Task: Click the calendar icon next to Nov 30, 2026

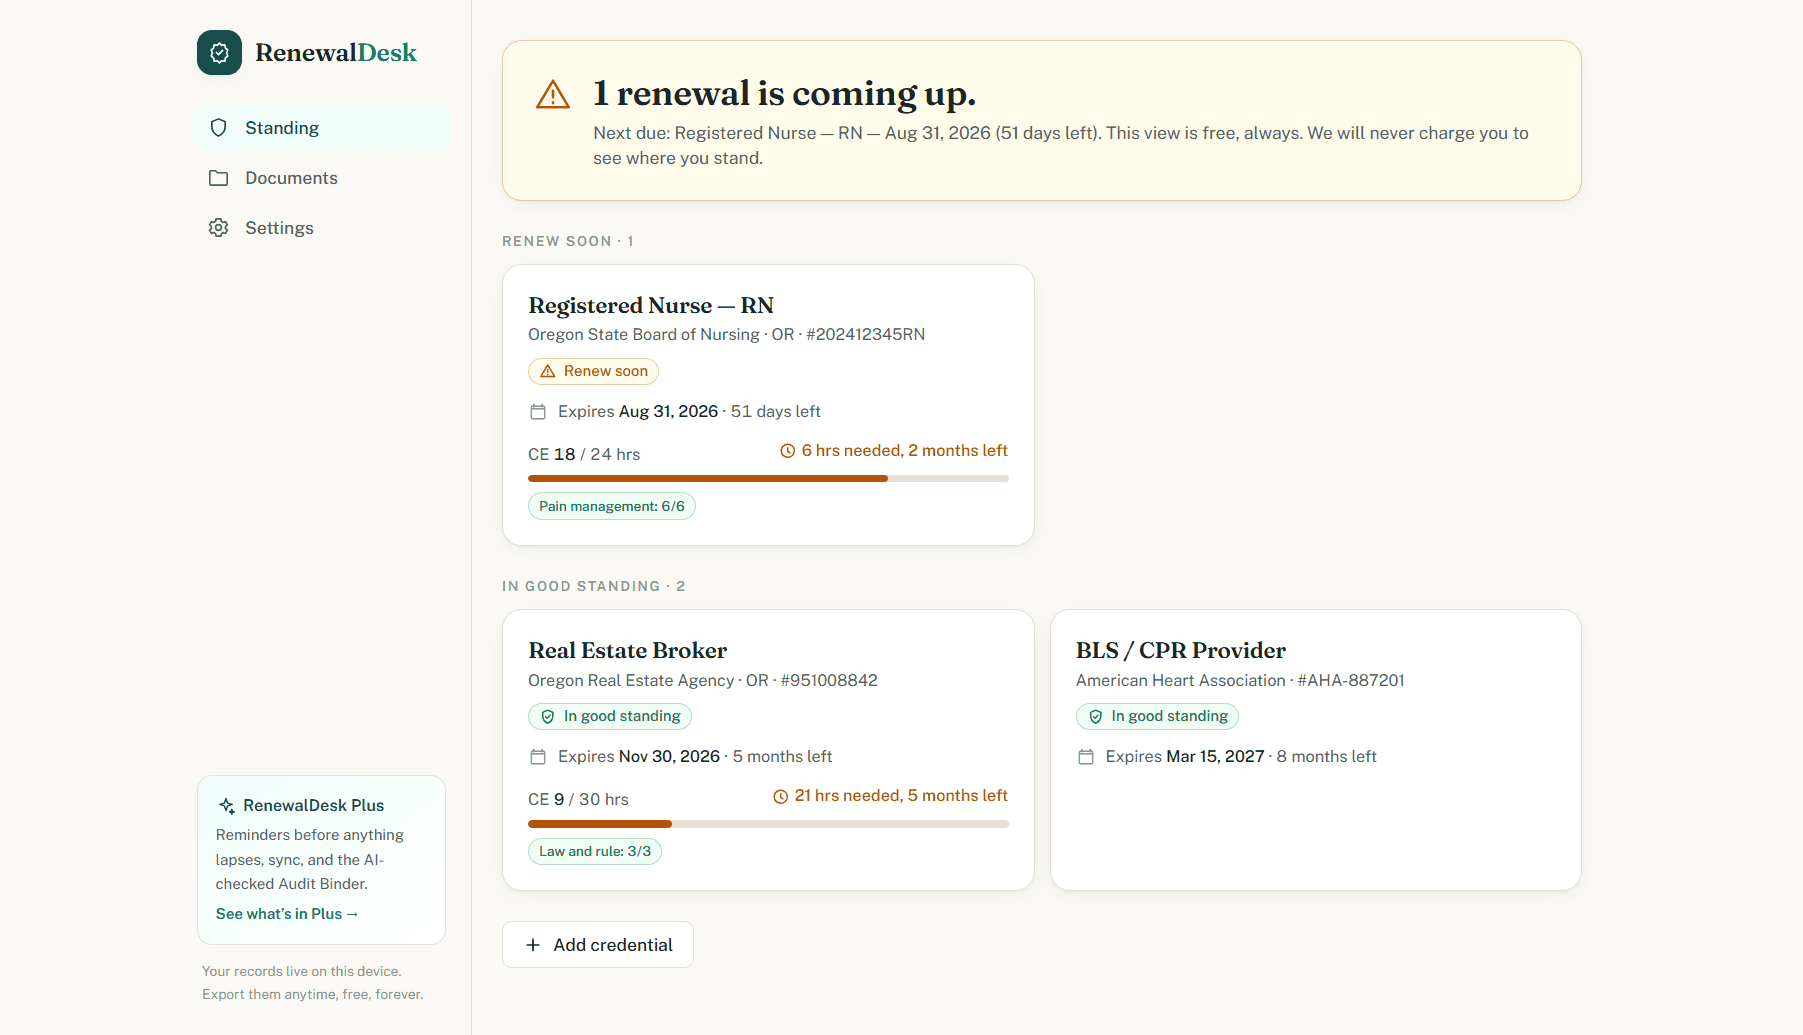Action: point(538,757)
